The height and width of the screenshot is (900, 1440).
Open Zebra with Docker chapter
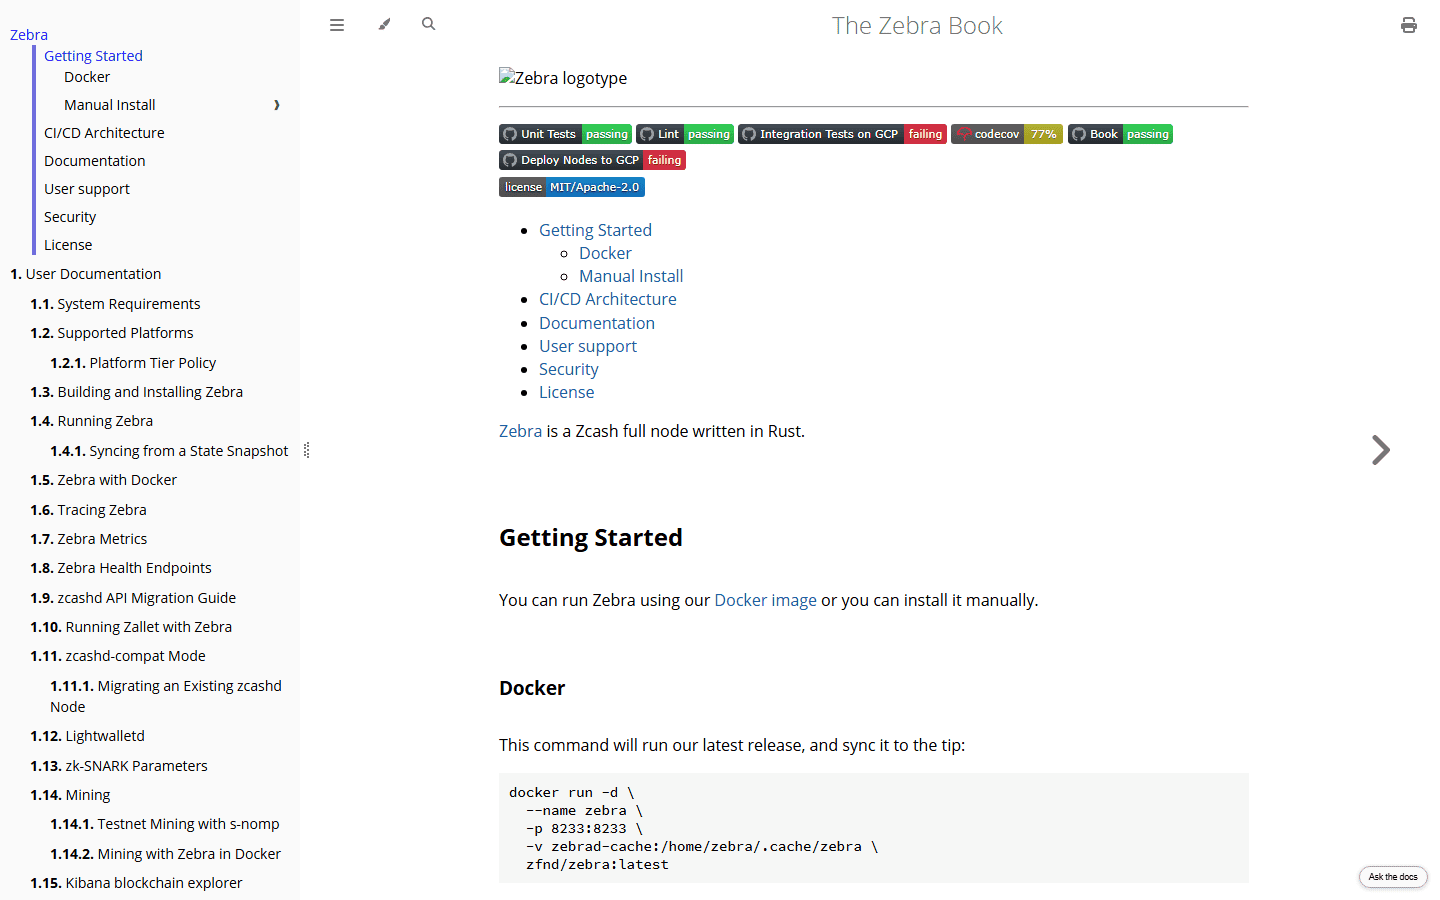pos(103,480)
